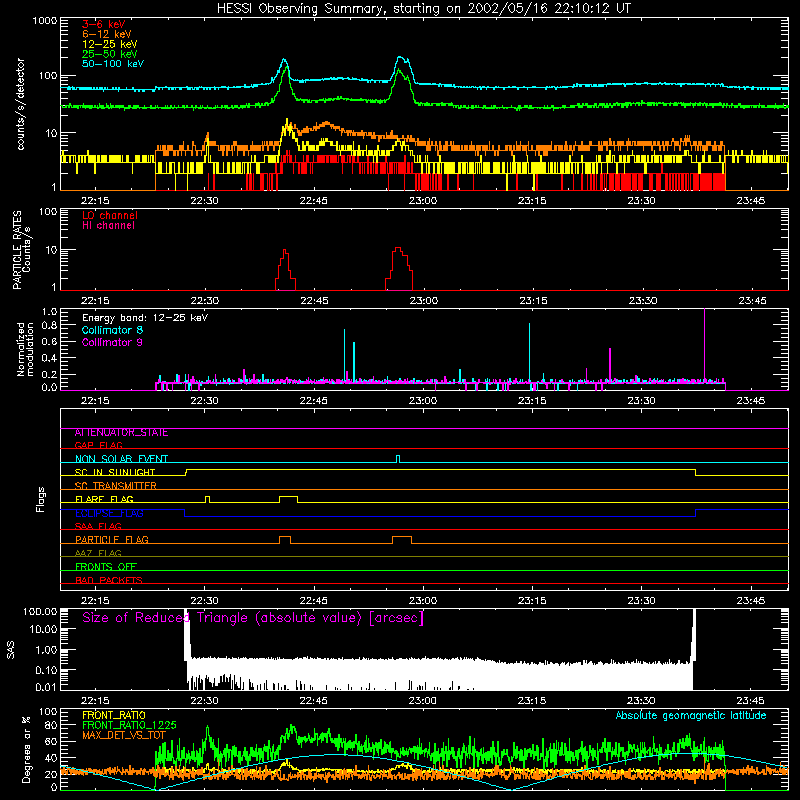Click the BAD_PACKETS flag label

[x=109, y=580]
